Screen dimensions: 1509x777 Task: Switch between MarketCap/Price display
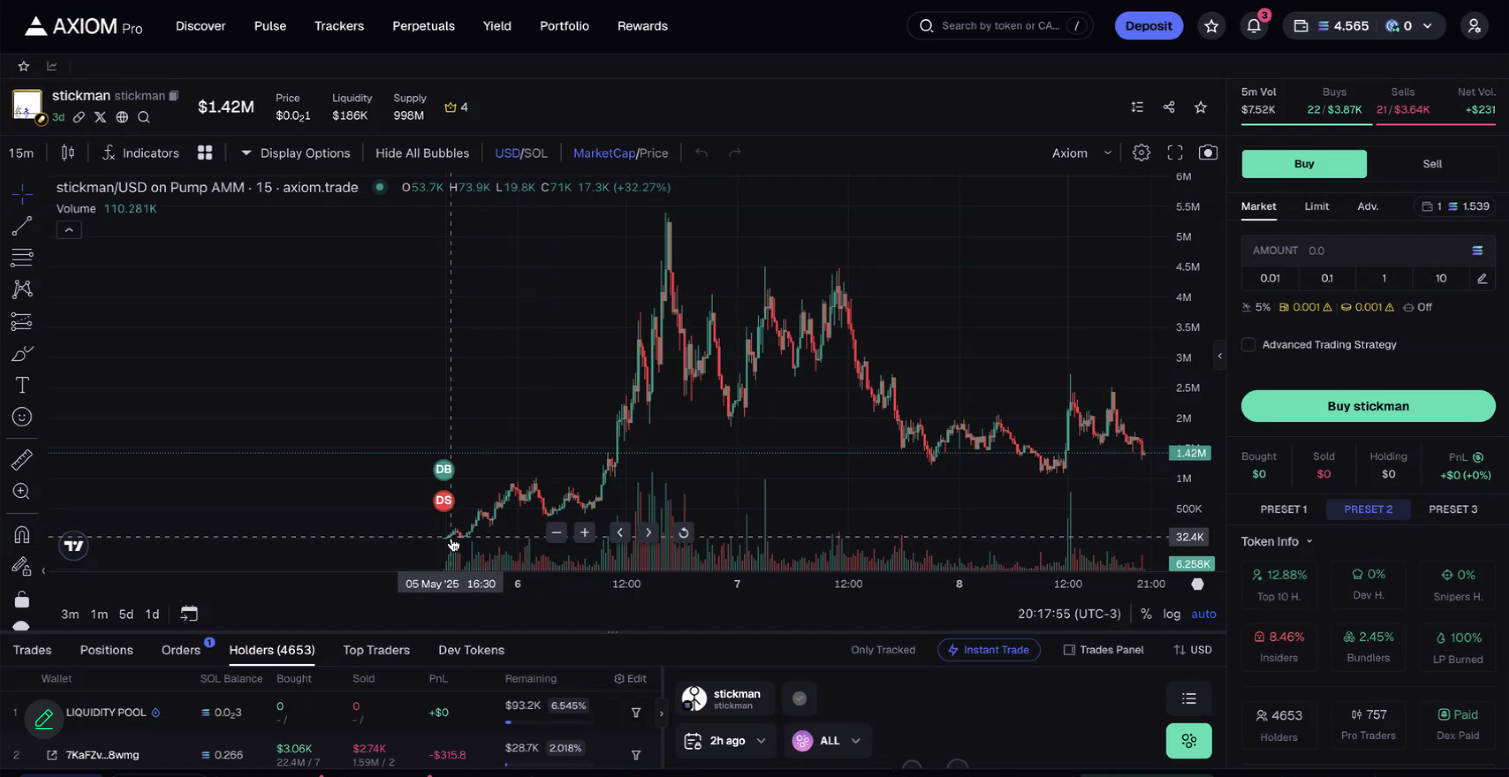click(620, 153)
